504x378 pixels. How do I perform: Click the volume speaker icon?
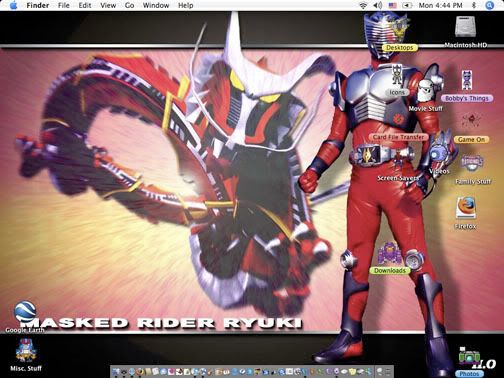378,5
